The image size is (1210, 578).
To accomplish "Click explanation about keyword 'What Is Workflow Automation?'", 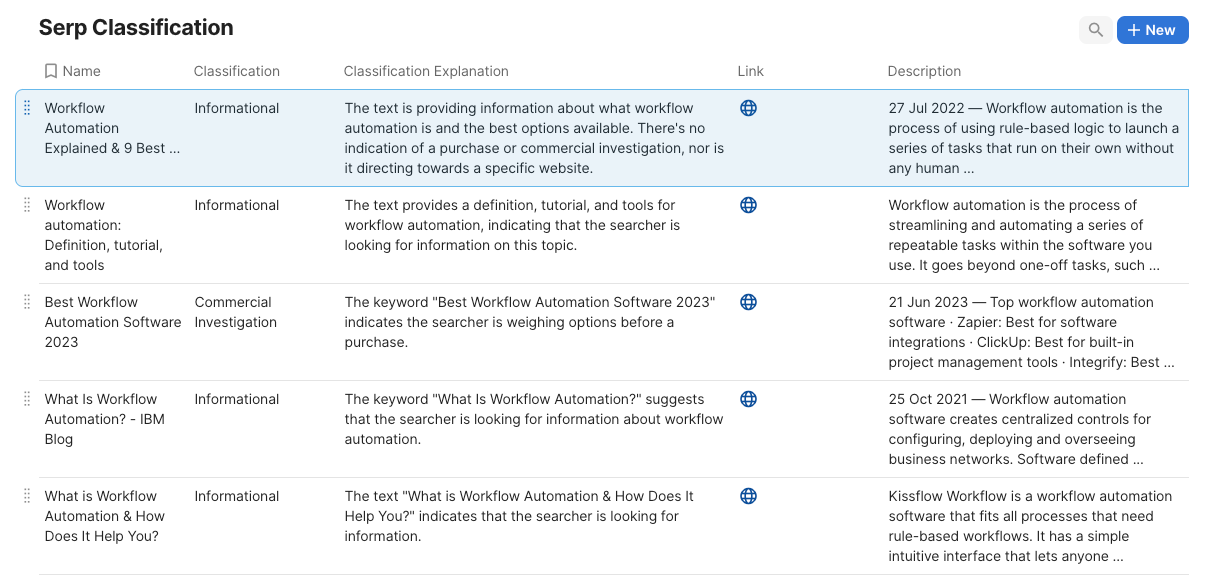I will [x=534, y=419].
